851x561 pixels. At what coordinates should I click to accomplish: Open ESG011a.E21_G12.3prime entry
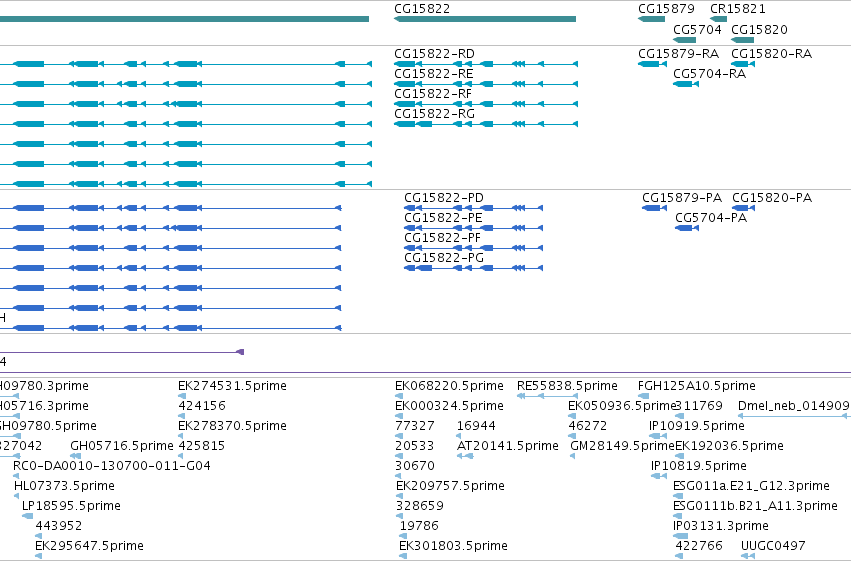(752, 486)
